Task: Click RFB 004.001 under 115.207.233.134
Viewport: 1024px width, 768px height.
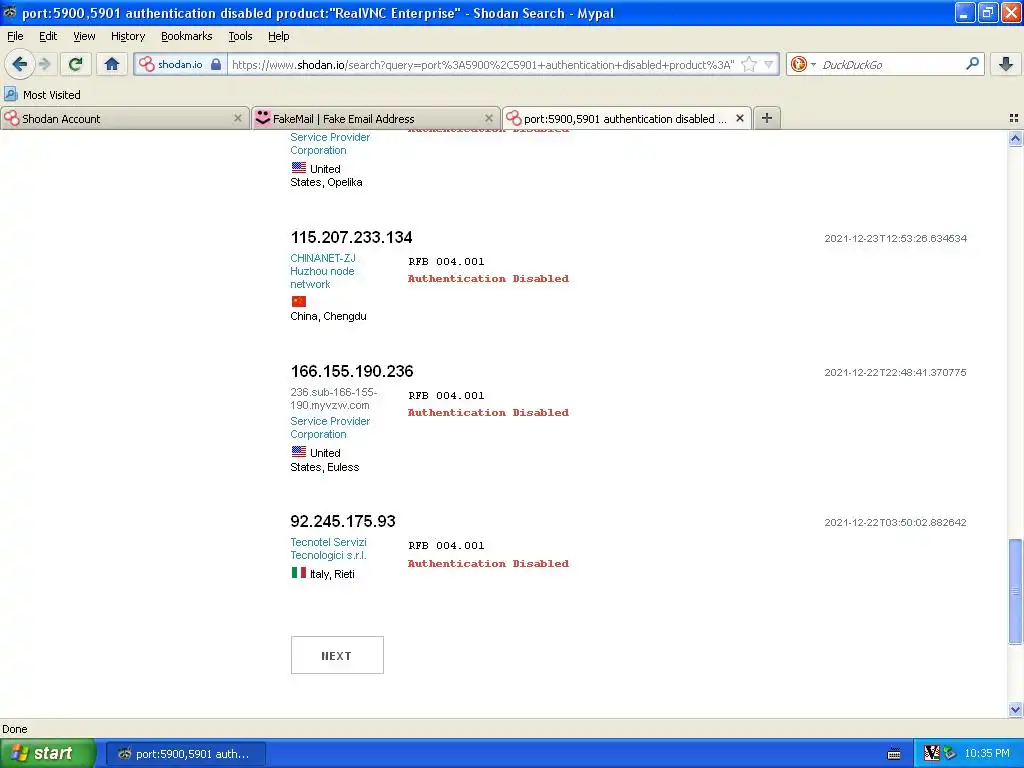Action: (446, 261)
